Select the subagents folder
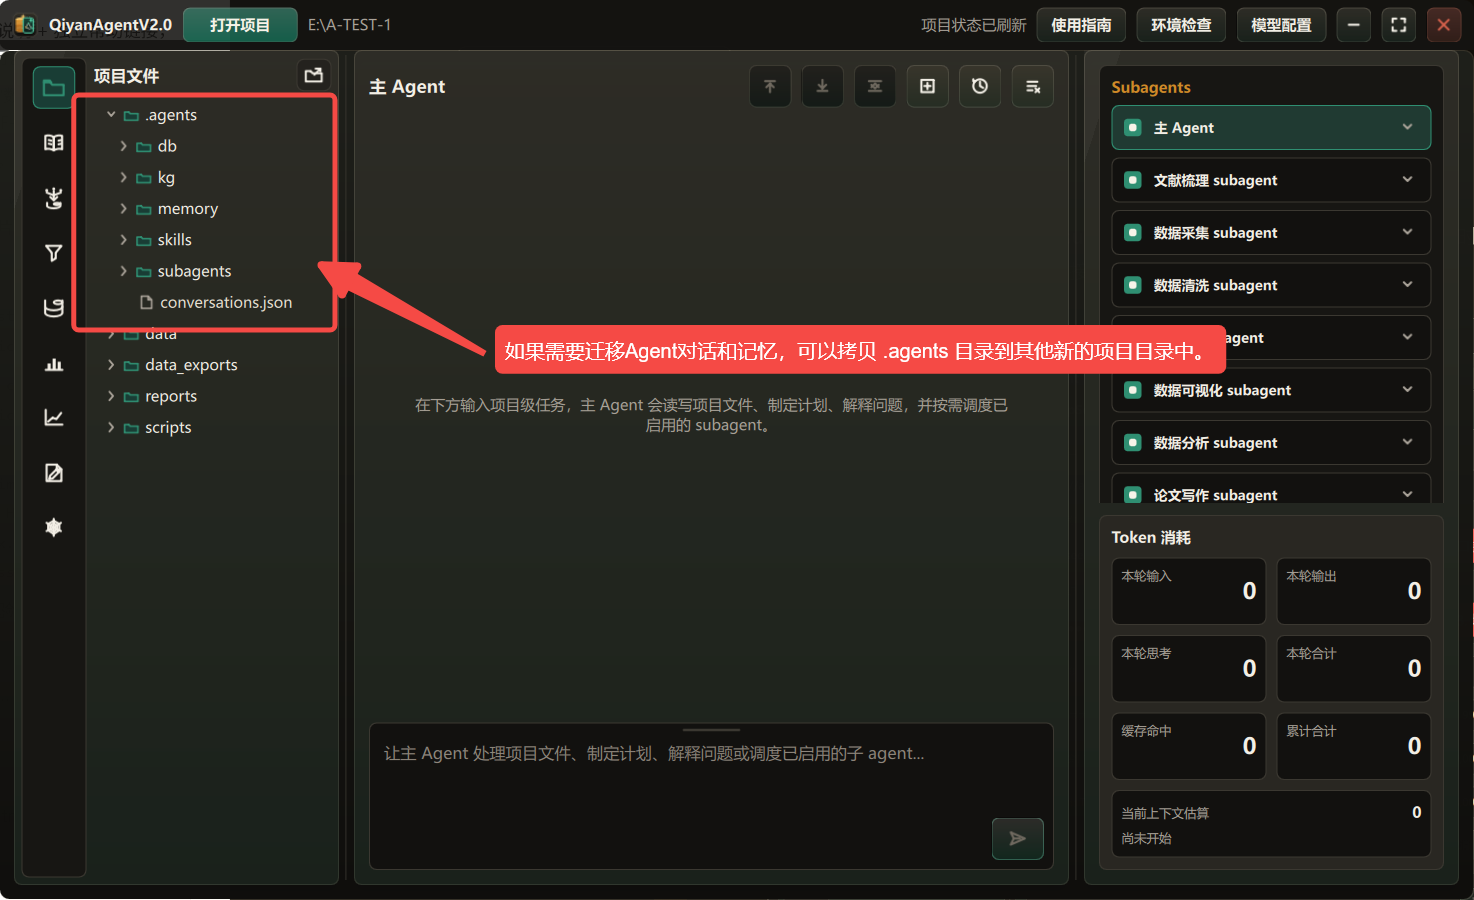1474x900 pixels. tap(184, 271)
